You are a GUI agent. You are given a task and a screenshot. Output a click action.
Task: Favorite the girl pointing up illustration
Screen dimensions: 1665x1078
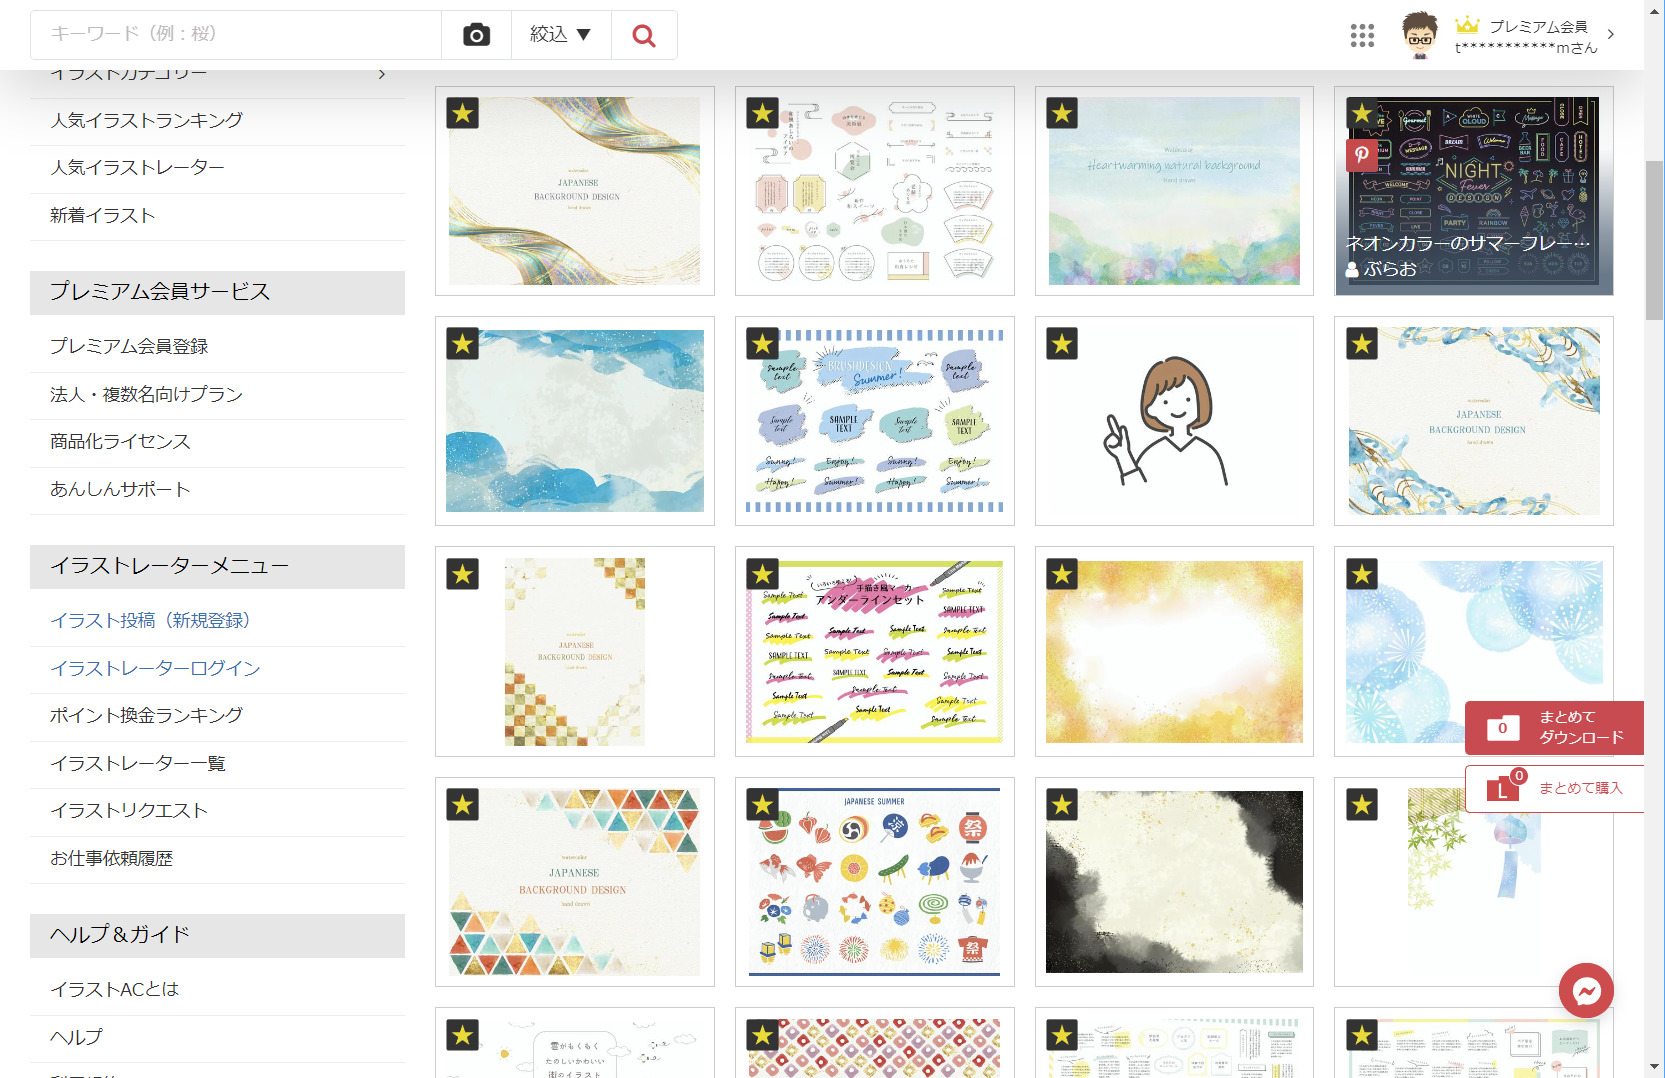[x=1062, y=344]
